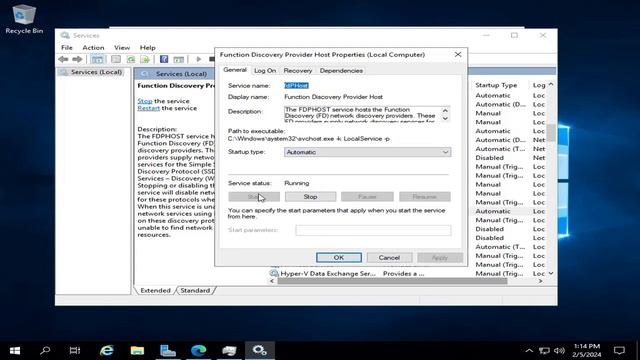
Task: Open Help via the blue question mark icon
Action: 164,59
